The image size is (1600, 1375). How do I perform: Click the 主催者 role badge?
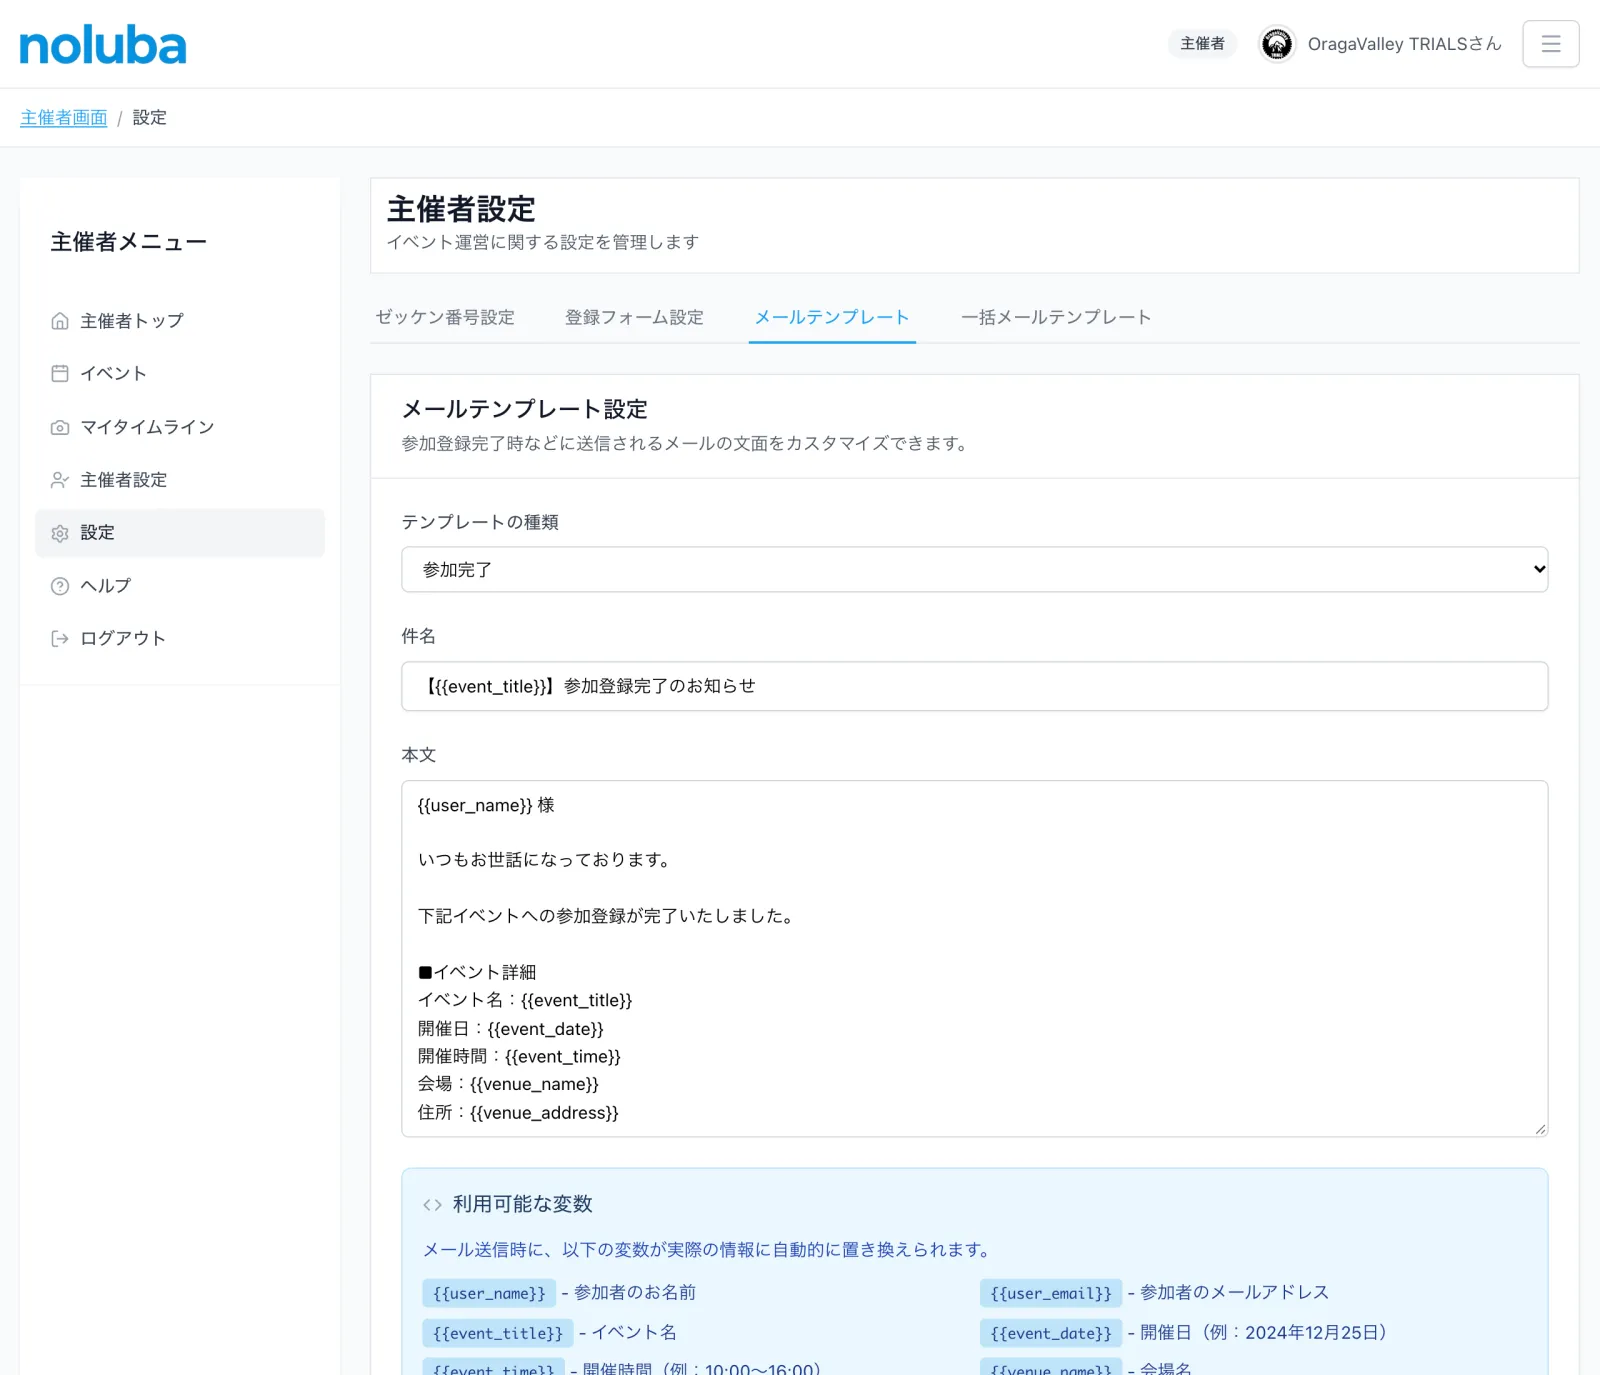(x=1203, y=44)
